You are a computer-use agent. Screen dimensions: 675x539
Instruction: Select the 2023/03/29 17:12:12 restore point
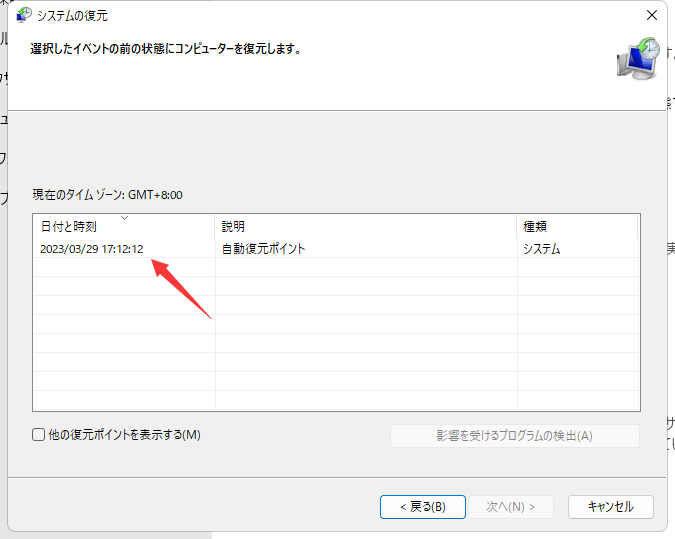tap(92, 248)
